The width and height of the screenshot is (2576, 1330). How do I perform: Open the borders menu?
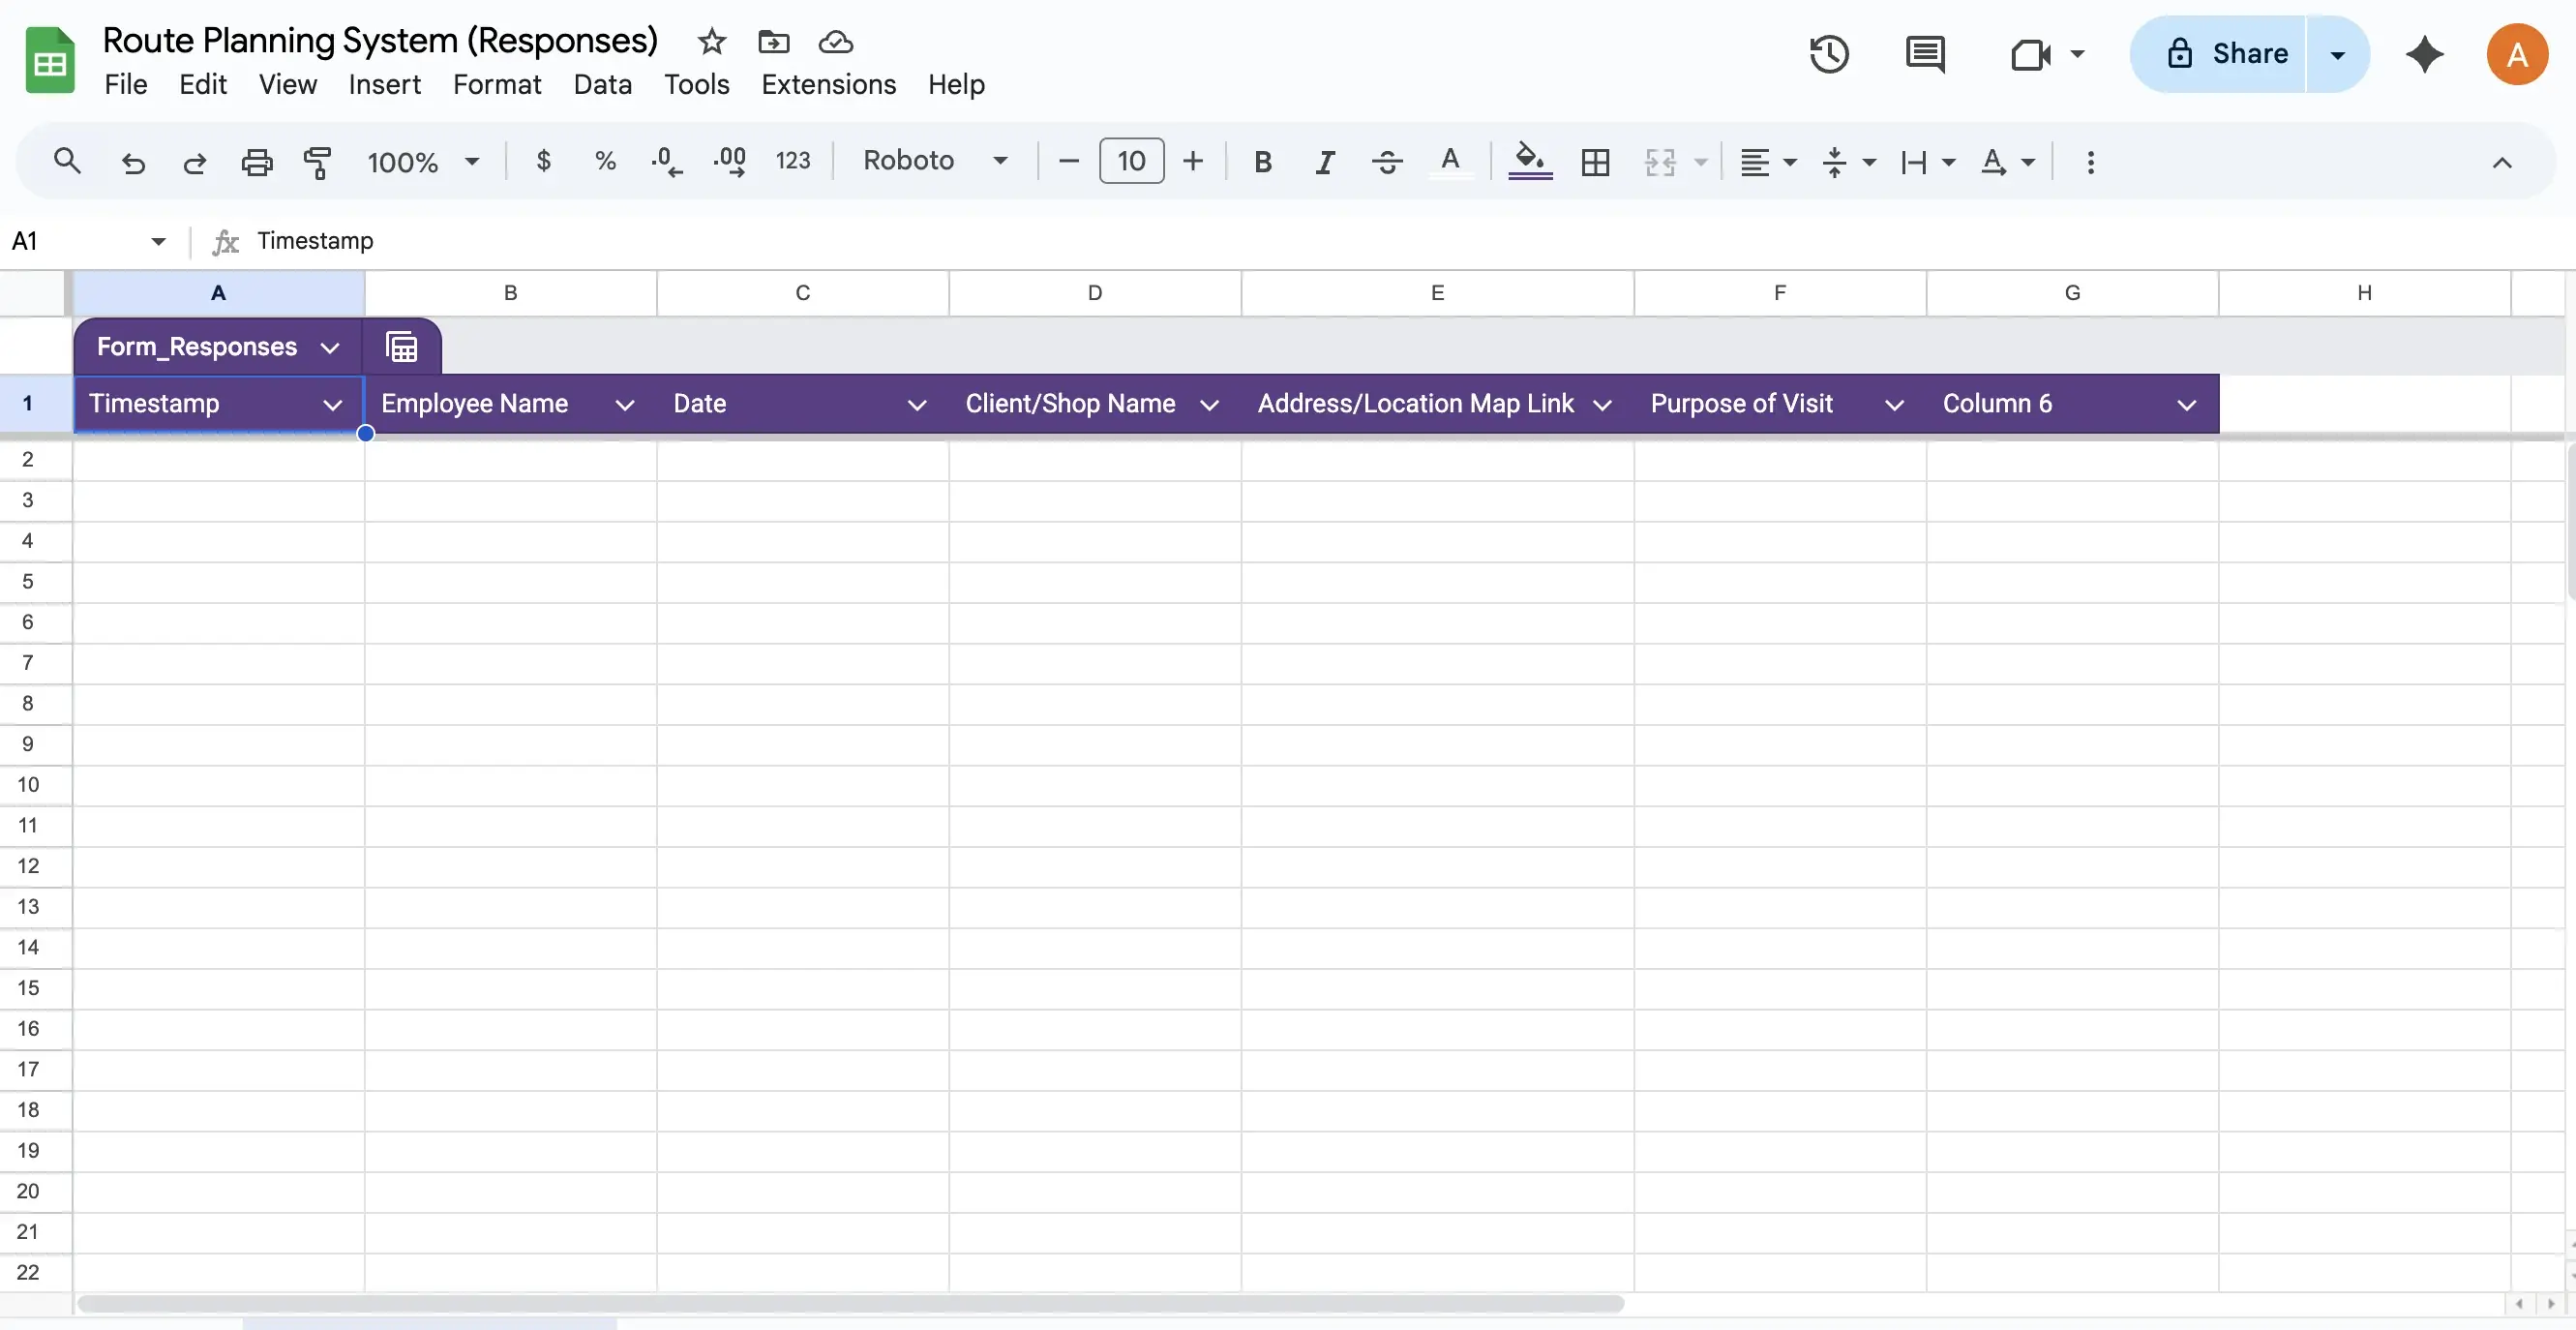(x=1595, y=161)
